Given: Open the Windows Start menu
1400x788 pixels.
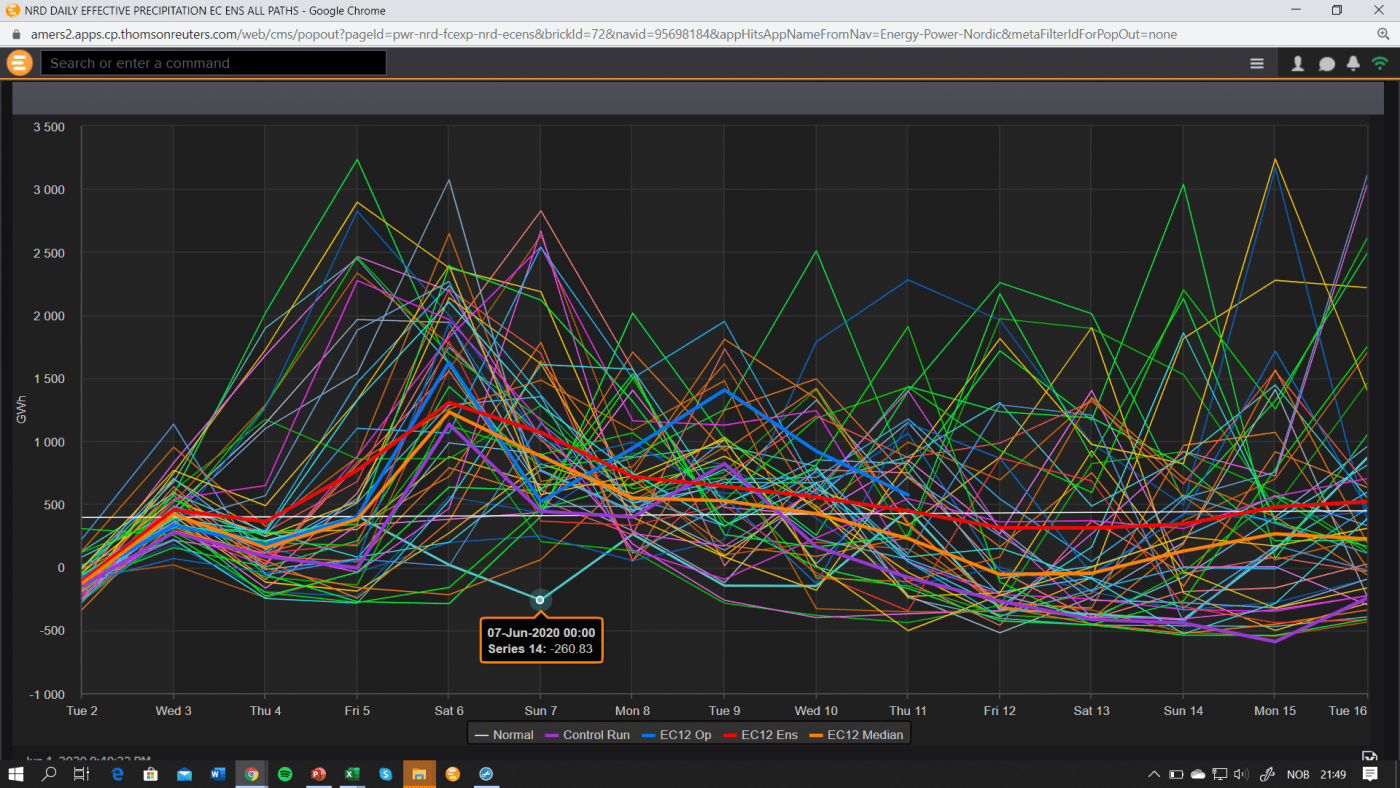Looking at the screenshot, I should [x=16, y=774].
